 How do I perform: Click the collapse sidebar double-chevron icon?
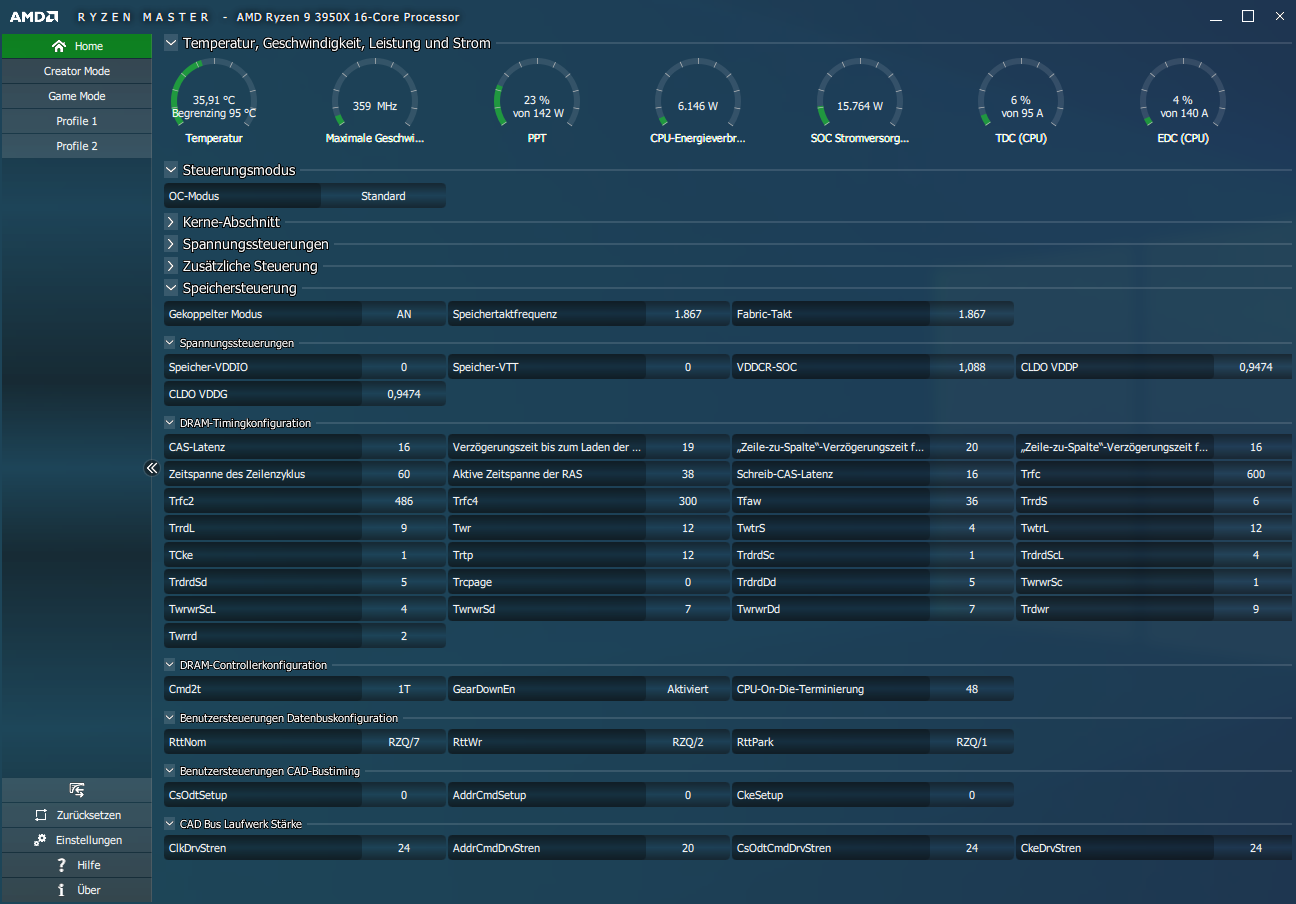152,468
